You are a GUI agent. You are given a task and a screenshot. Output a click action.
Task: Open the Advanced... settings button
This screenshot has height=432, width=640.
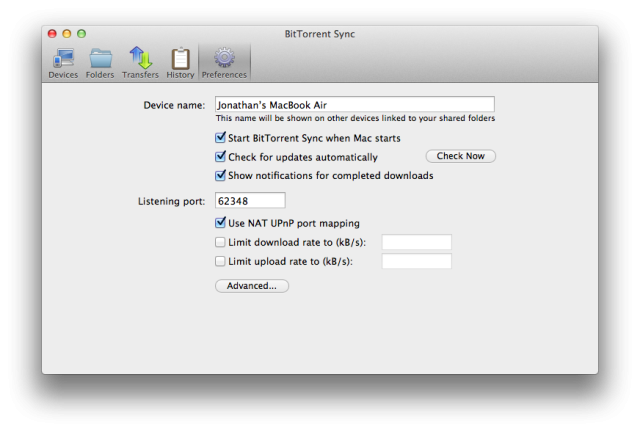click(252, 286)
